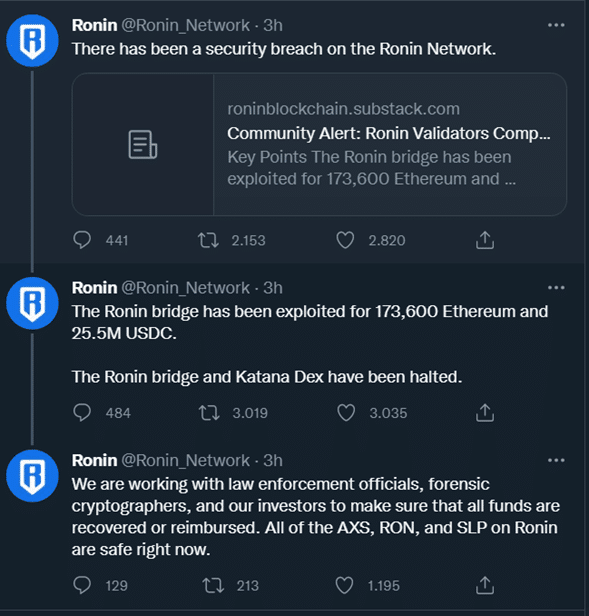The height and width of the screenshot is (616, 589).
Task: Like the Katana Dex halted tweet
Action: point(346,412)
